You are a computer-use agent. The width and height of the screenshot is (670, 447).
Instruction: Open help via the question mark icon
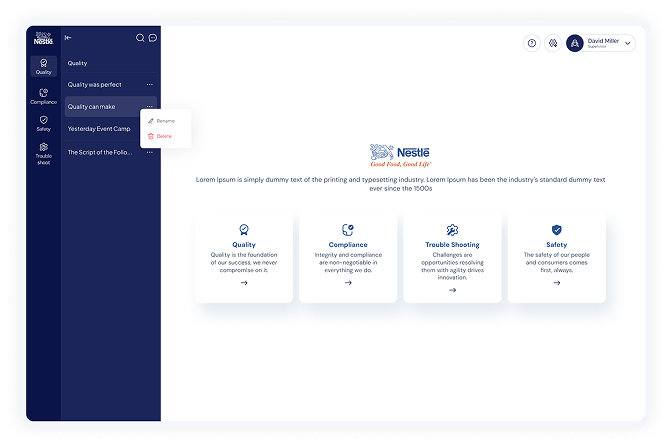[532, 43]
